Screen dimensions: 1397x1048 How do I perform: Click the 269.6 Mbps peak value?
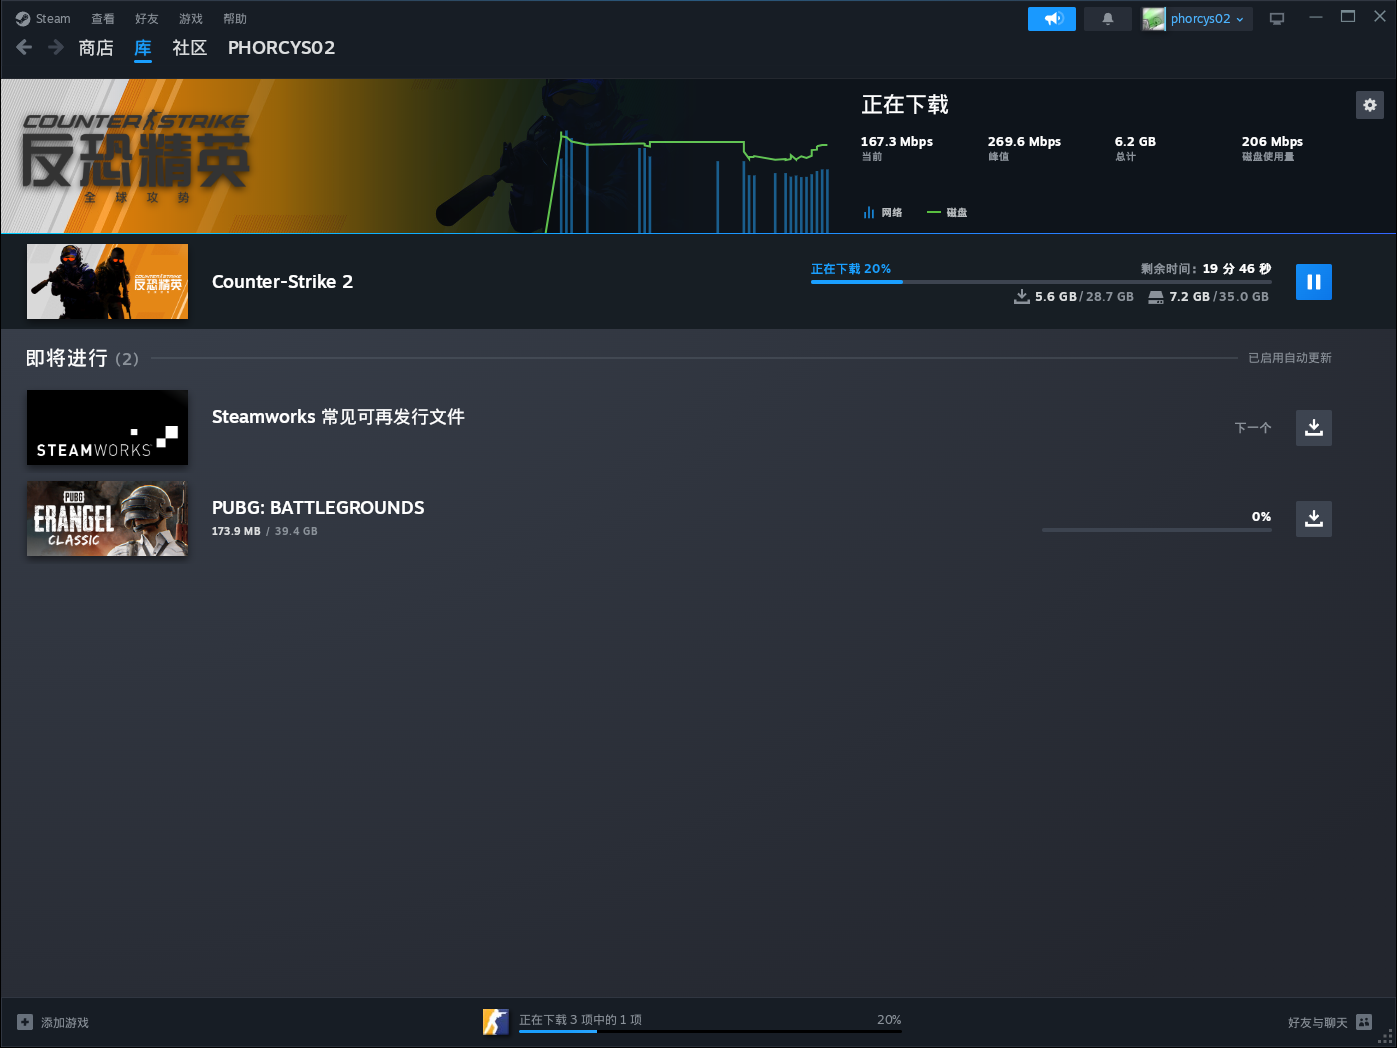coord(1024,142)
